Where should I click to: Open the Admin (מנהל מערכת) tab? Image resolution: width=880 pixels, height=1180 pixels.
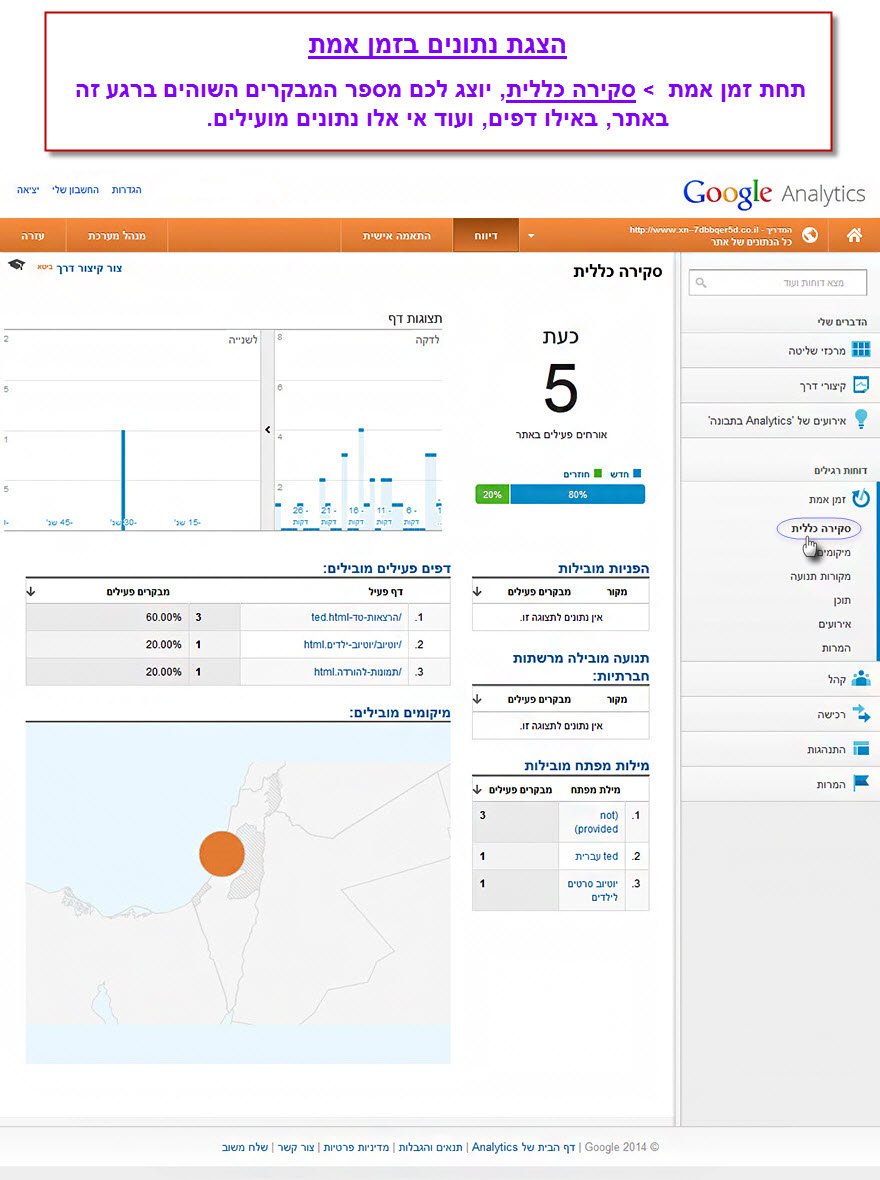pos(117,236)
